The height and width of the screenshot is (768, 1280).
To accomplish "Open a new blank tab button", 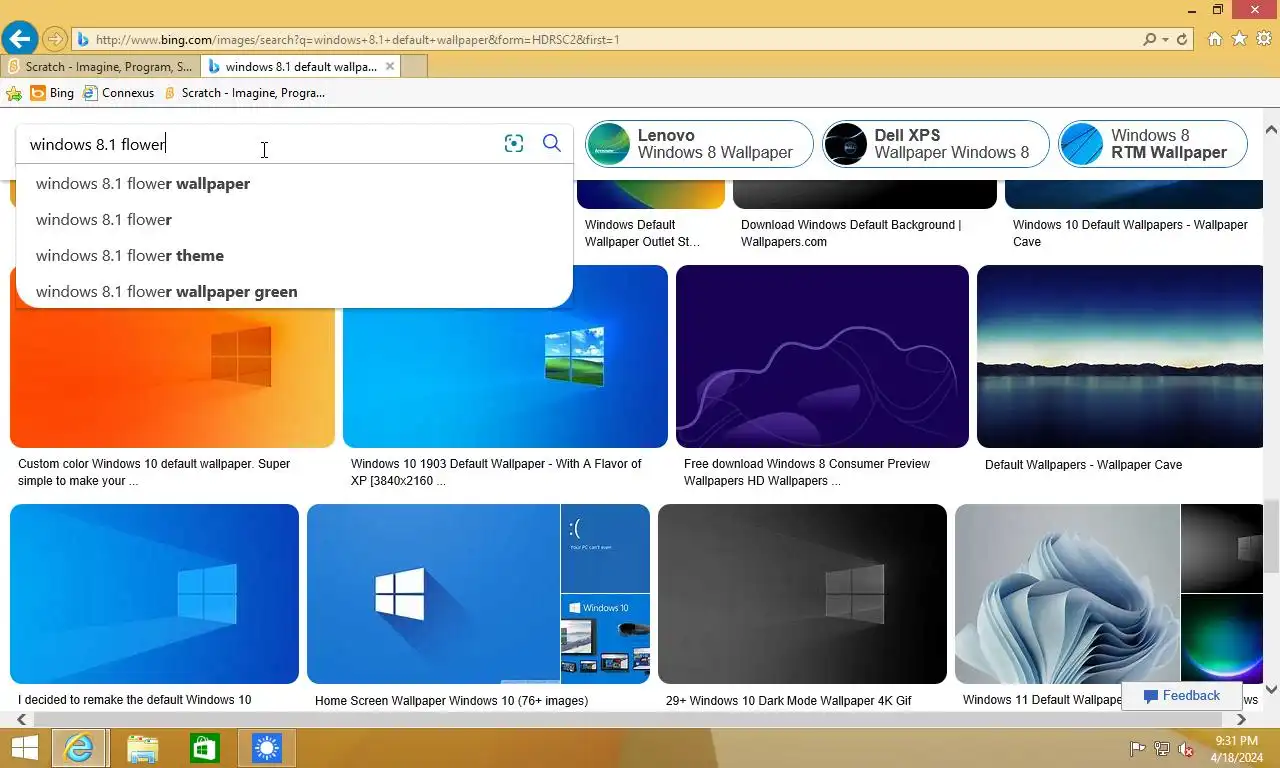I will pyautogui.click(x=415, y=67).
